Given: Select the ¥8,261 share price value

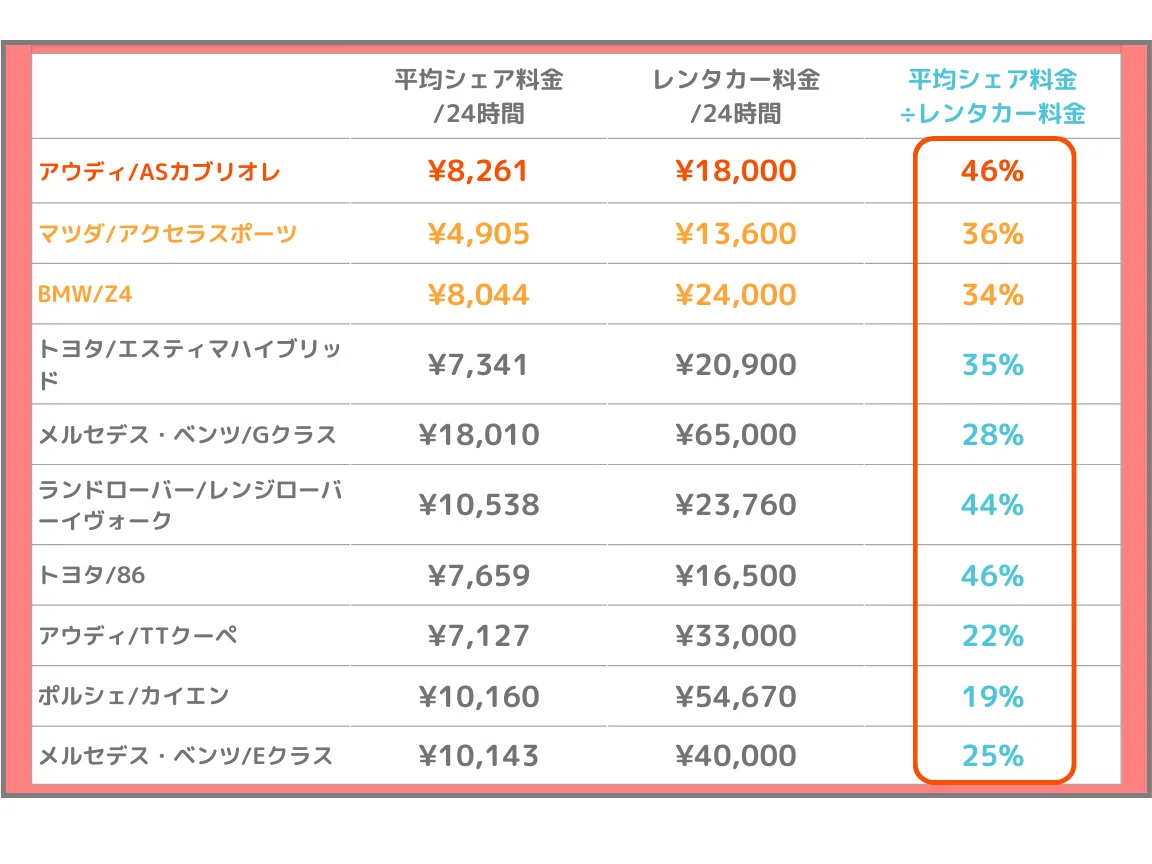Looking at the screenshot, I should coord(478,171).
